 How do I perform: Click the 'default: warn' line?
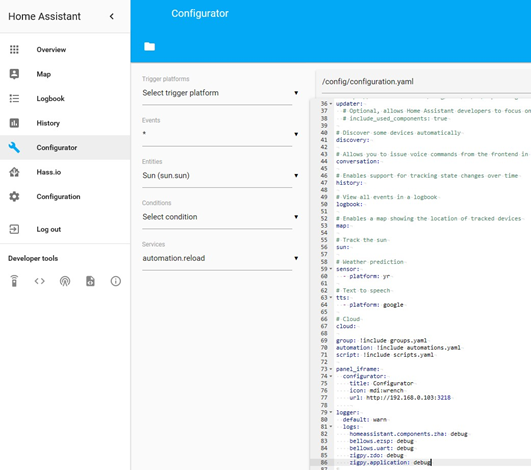[364, 420]
